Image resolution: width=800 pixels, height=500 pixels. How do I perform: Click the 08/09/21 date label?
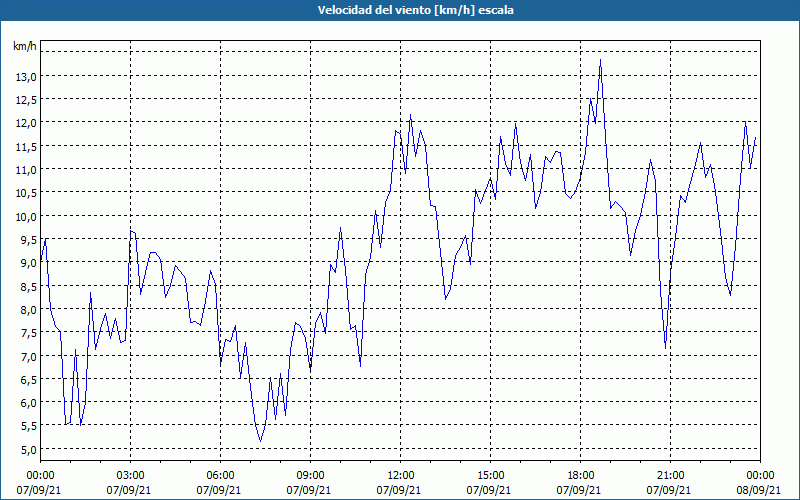[759, 490]
